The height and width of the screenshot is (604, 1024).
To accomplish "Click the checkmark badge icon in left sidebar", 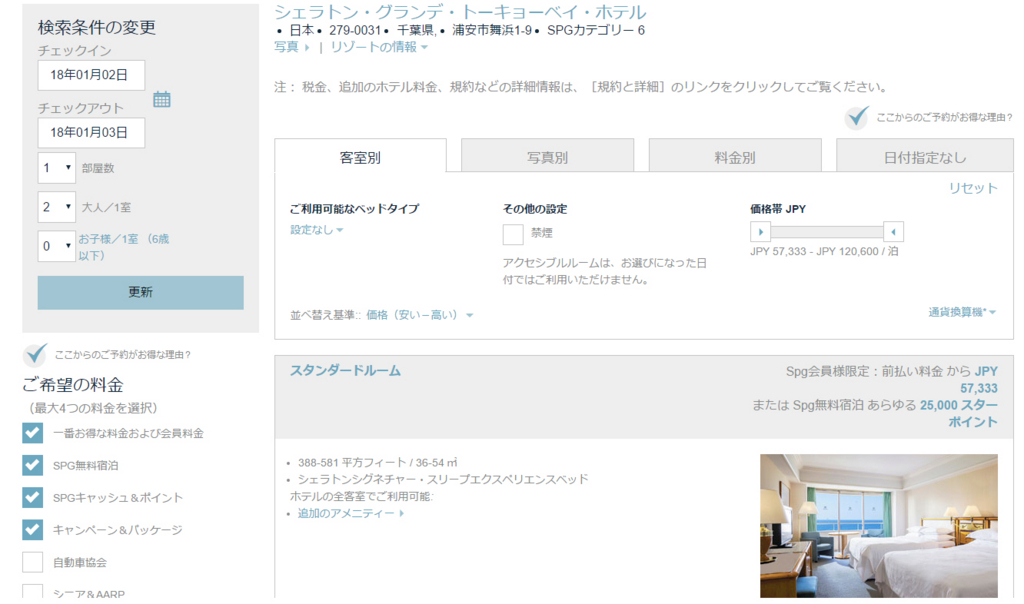I will [35, 354].
